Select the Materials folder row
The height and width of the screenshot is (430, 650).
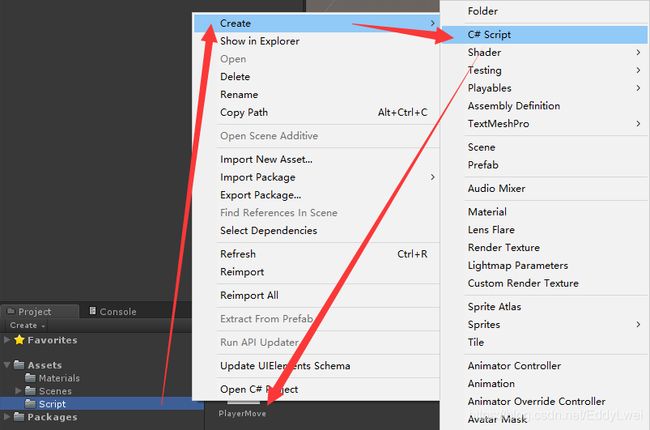click(102, 378)
